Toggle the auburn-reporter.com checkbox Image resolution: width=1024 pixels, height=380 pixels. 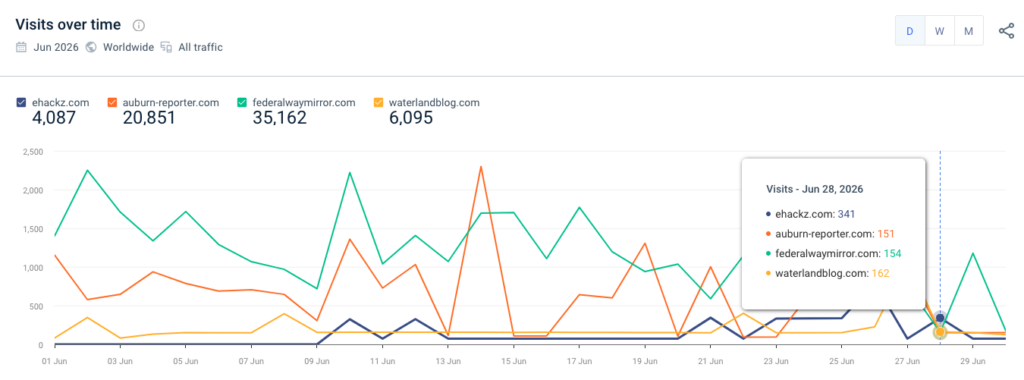tap(112, 103)
